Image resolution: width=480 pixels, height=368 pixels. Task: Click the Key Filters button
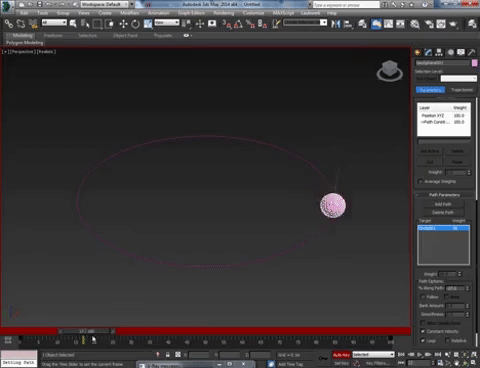[x=378, y=363]
